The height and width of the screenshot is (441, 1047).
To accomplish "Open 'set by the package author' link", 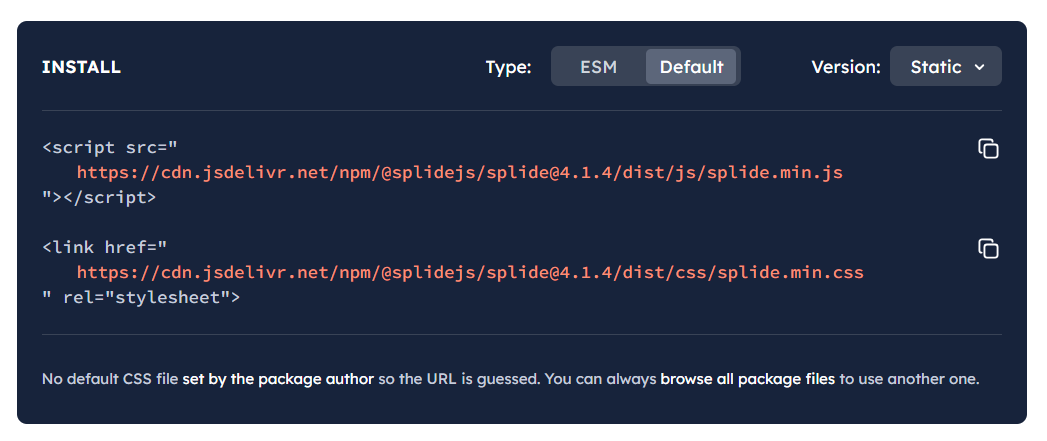I will (x=278, y=380).
